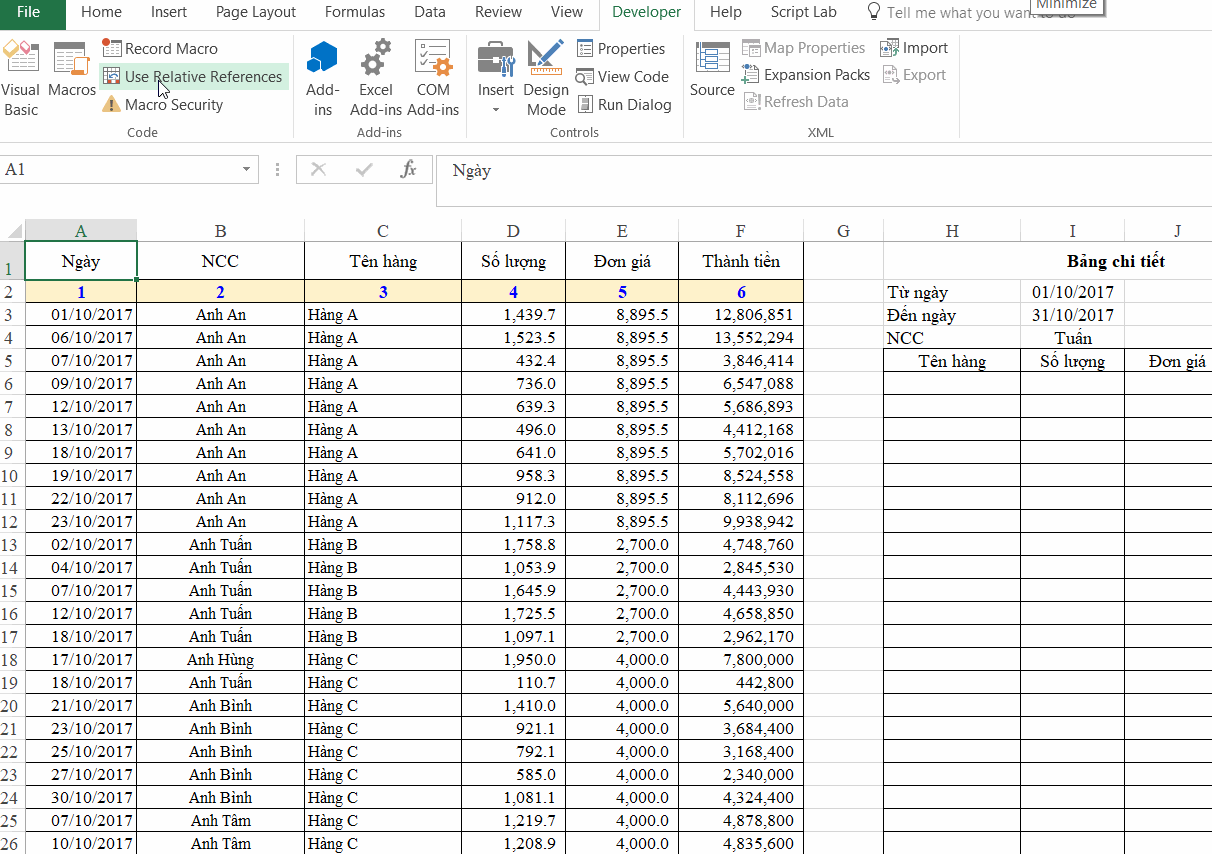The width and height of the screenshot is (1212, 854).
Task: Click the cell showing 09/10/2017
Action: (81, 384)
